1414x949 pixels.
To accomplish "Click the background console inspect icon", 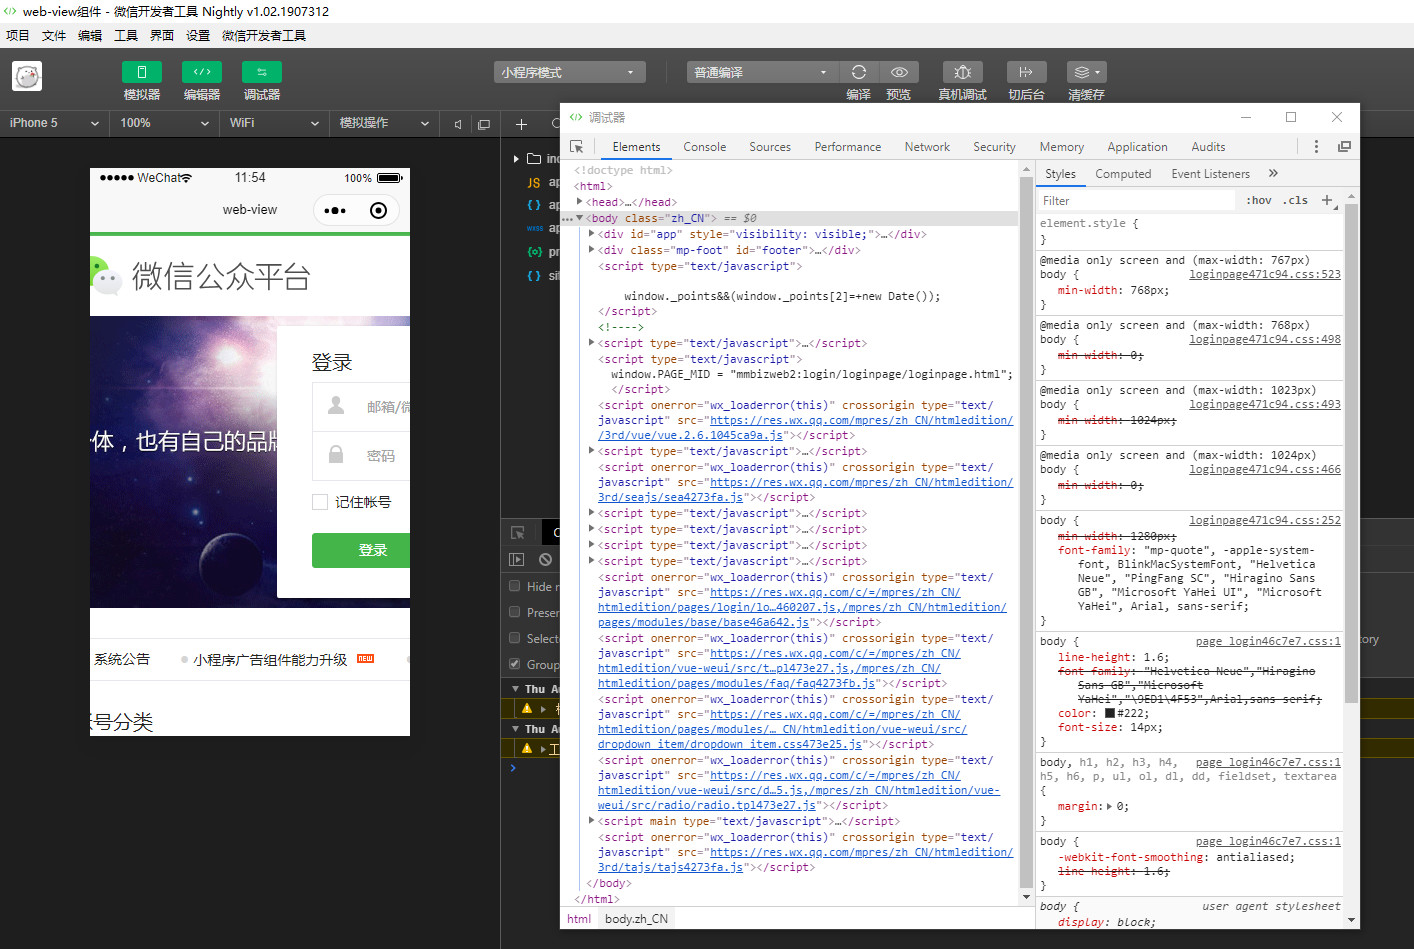I will click(x=518, y=533).
